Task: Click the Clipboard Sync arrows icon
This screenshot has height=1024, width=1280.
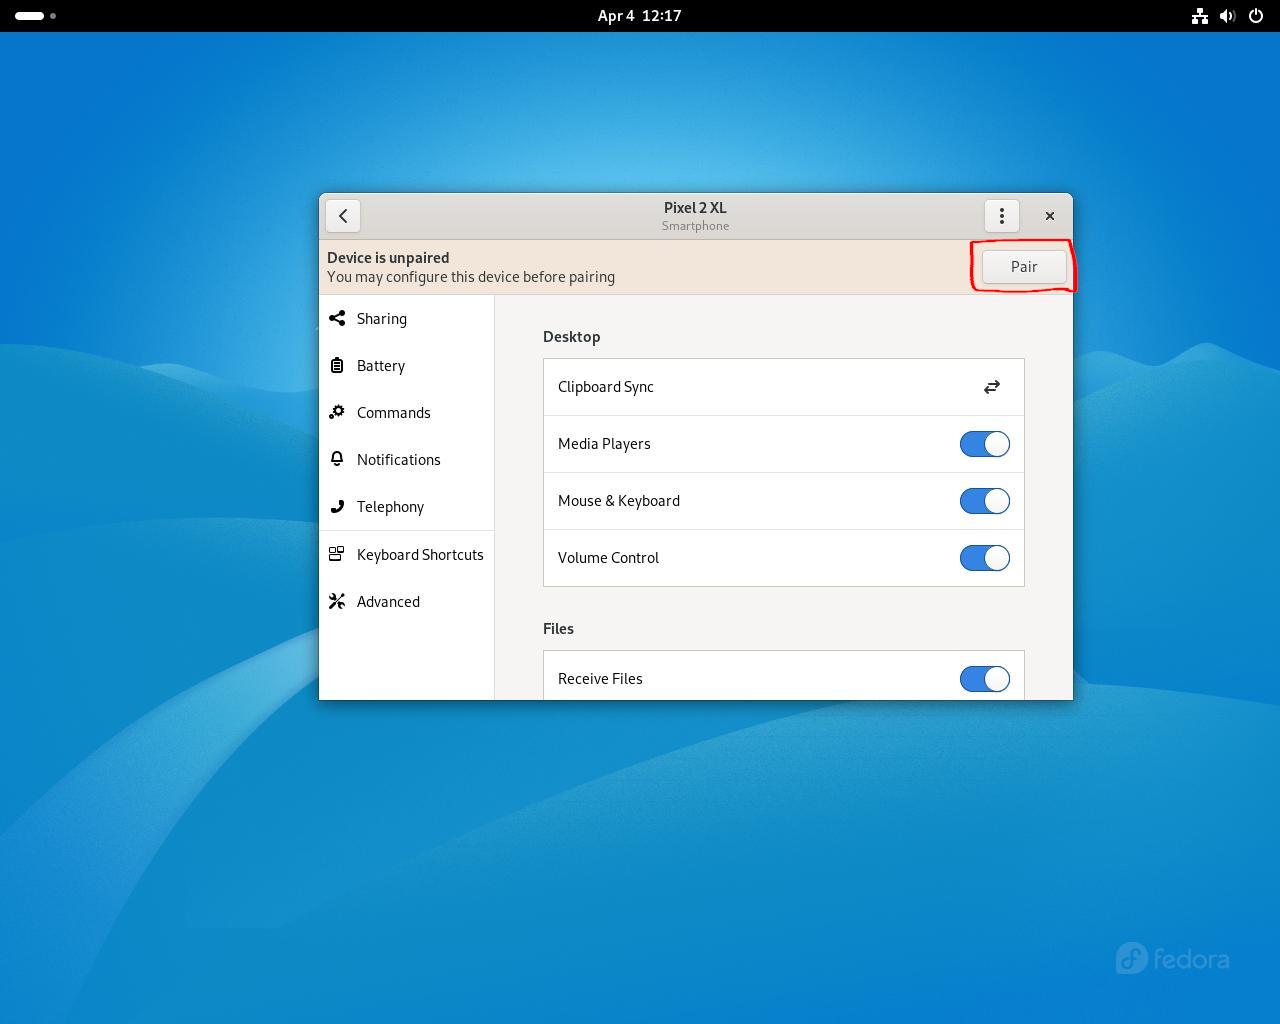Action: (x=991, y=387)
